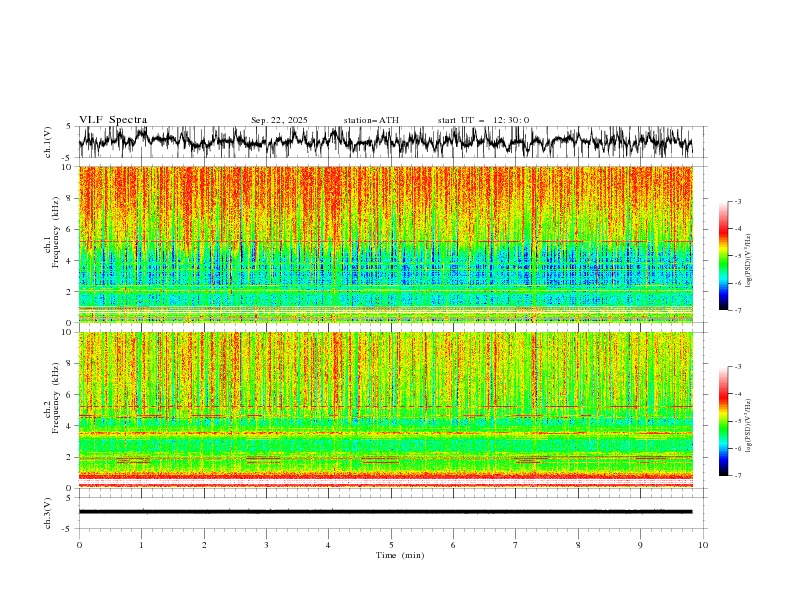792x612 pixels.
Task: Click the 'Time (min)' axis label
Action: pos(400,555)
